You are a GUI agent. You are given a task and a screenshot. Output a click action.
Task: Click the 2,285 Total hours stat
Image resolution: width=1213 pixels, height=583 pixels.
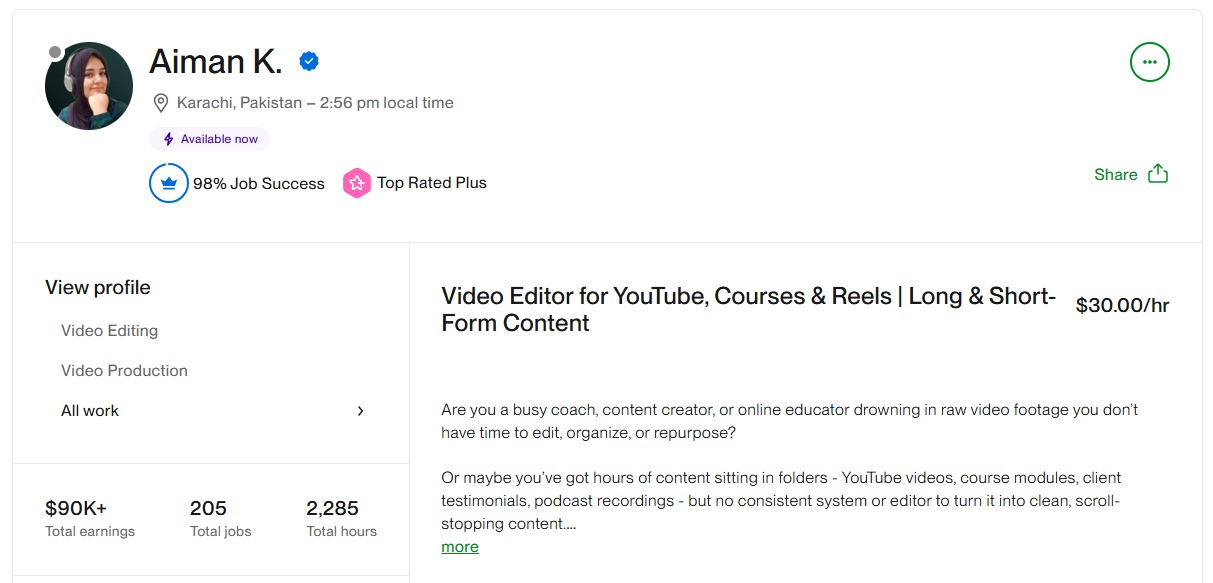coord(342,518)
